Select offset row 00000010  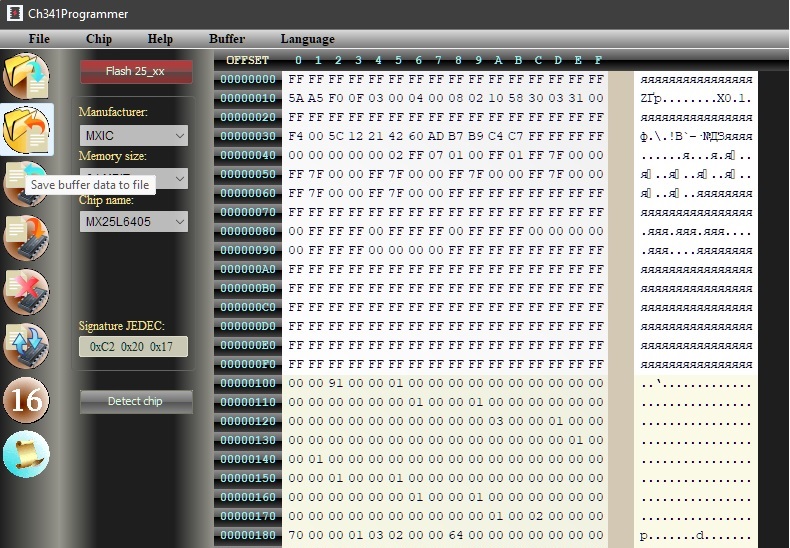click(x=248, y=98)
